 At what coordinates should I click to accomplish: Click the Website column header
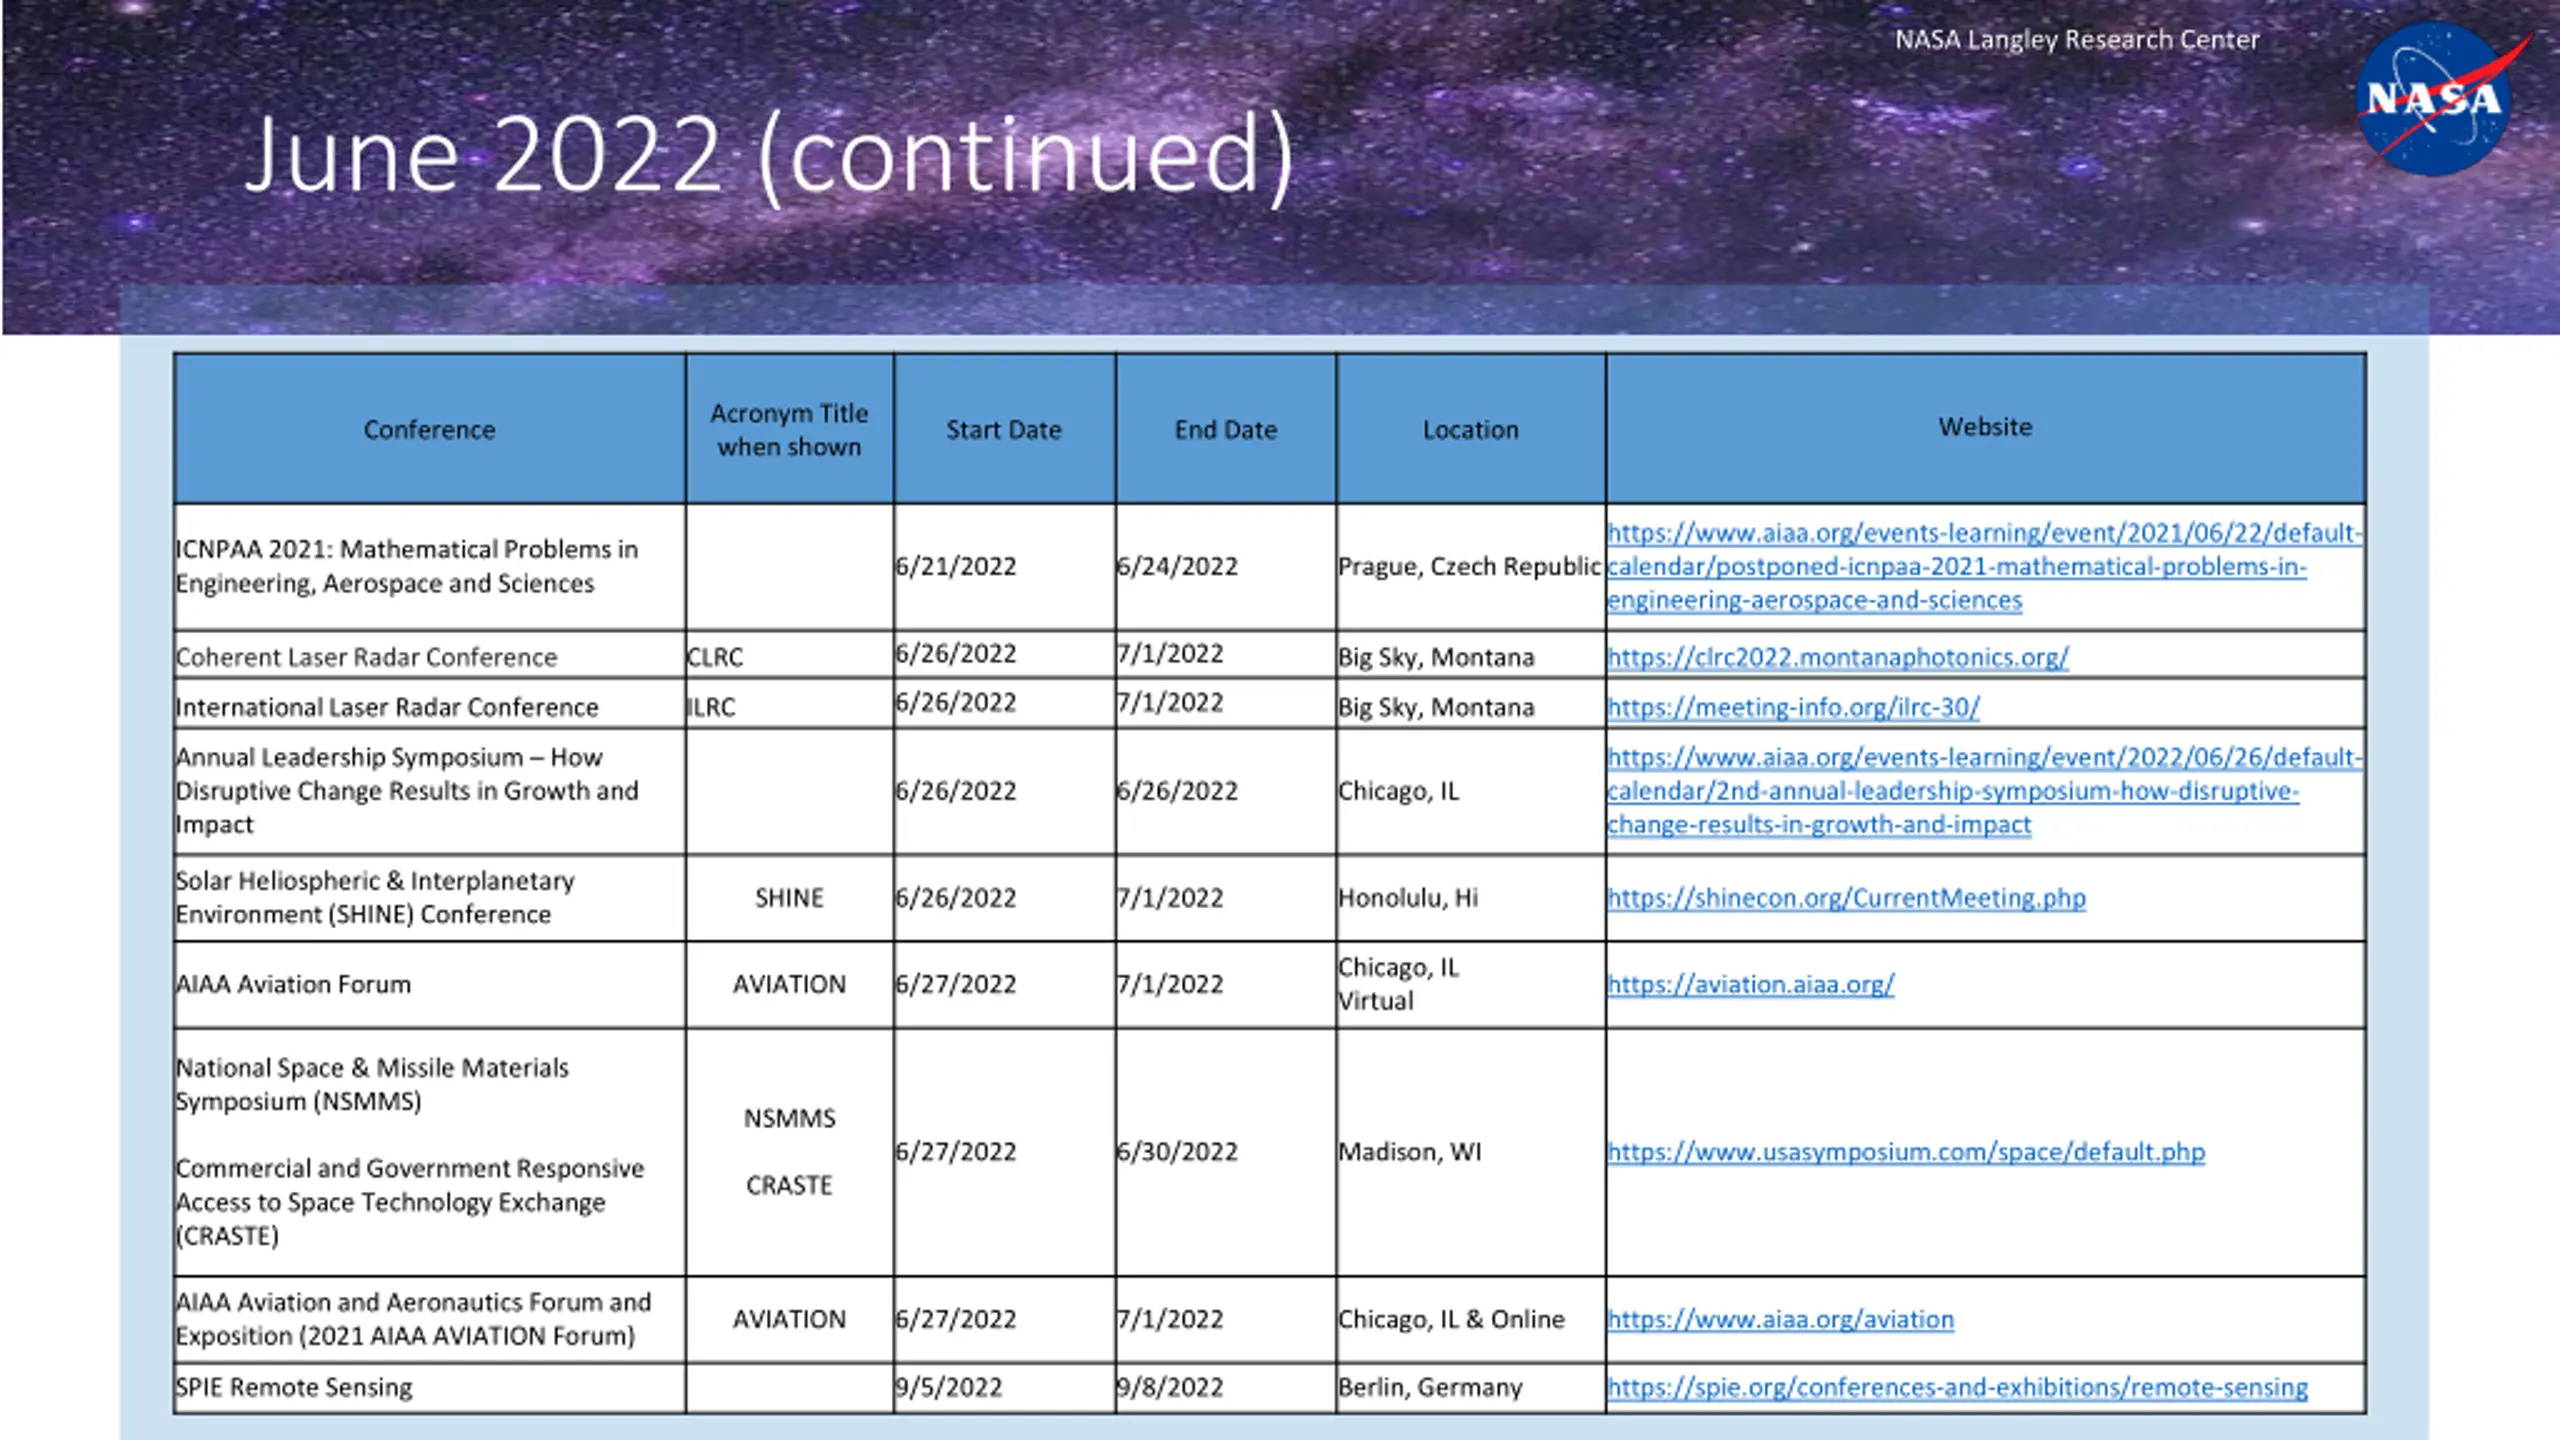[1986, 427]
